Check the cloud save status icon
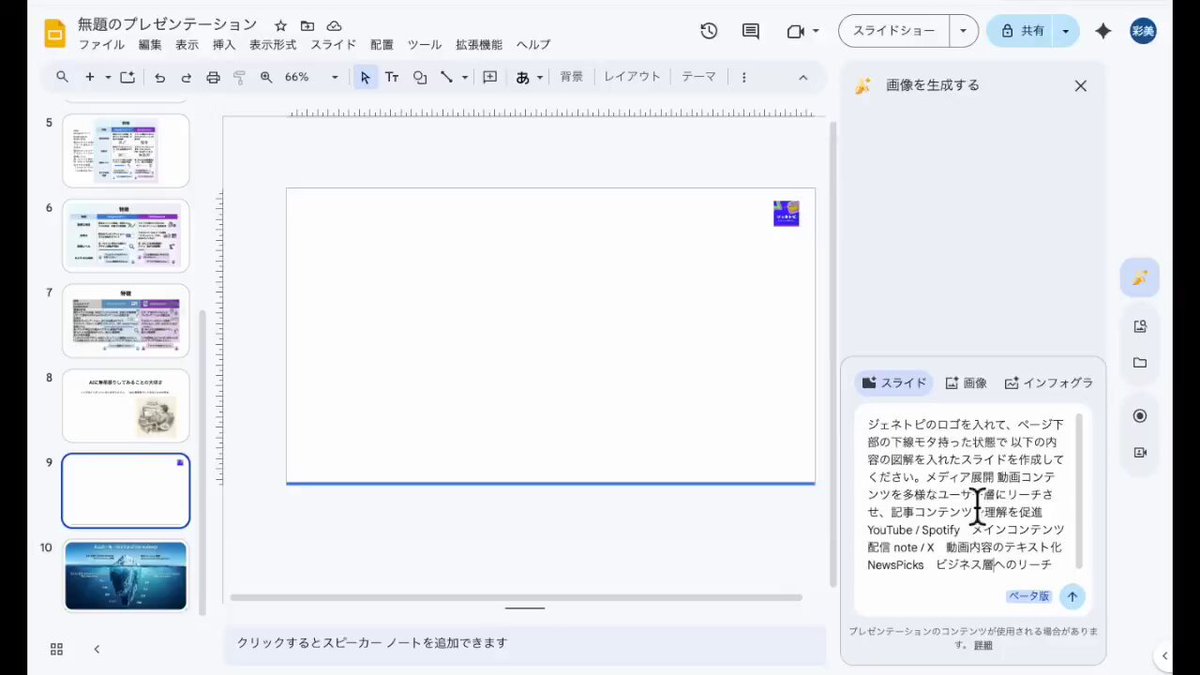 pos(334,25)
